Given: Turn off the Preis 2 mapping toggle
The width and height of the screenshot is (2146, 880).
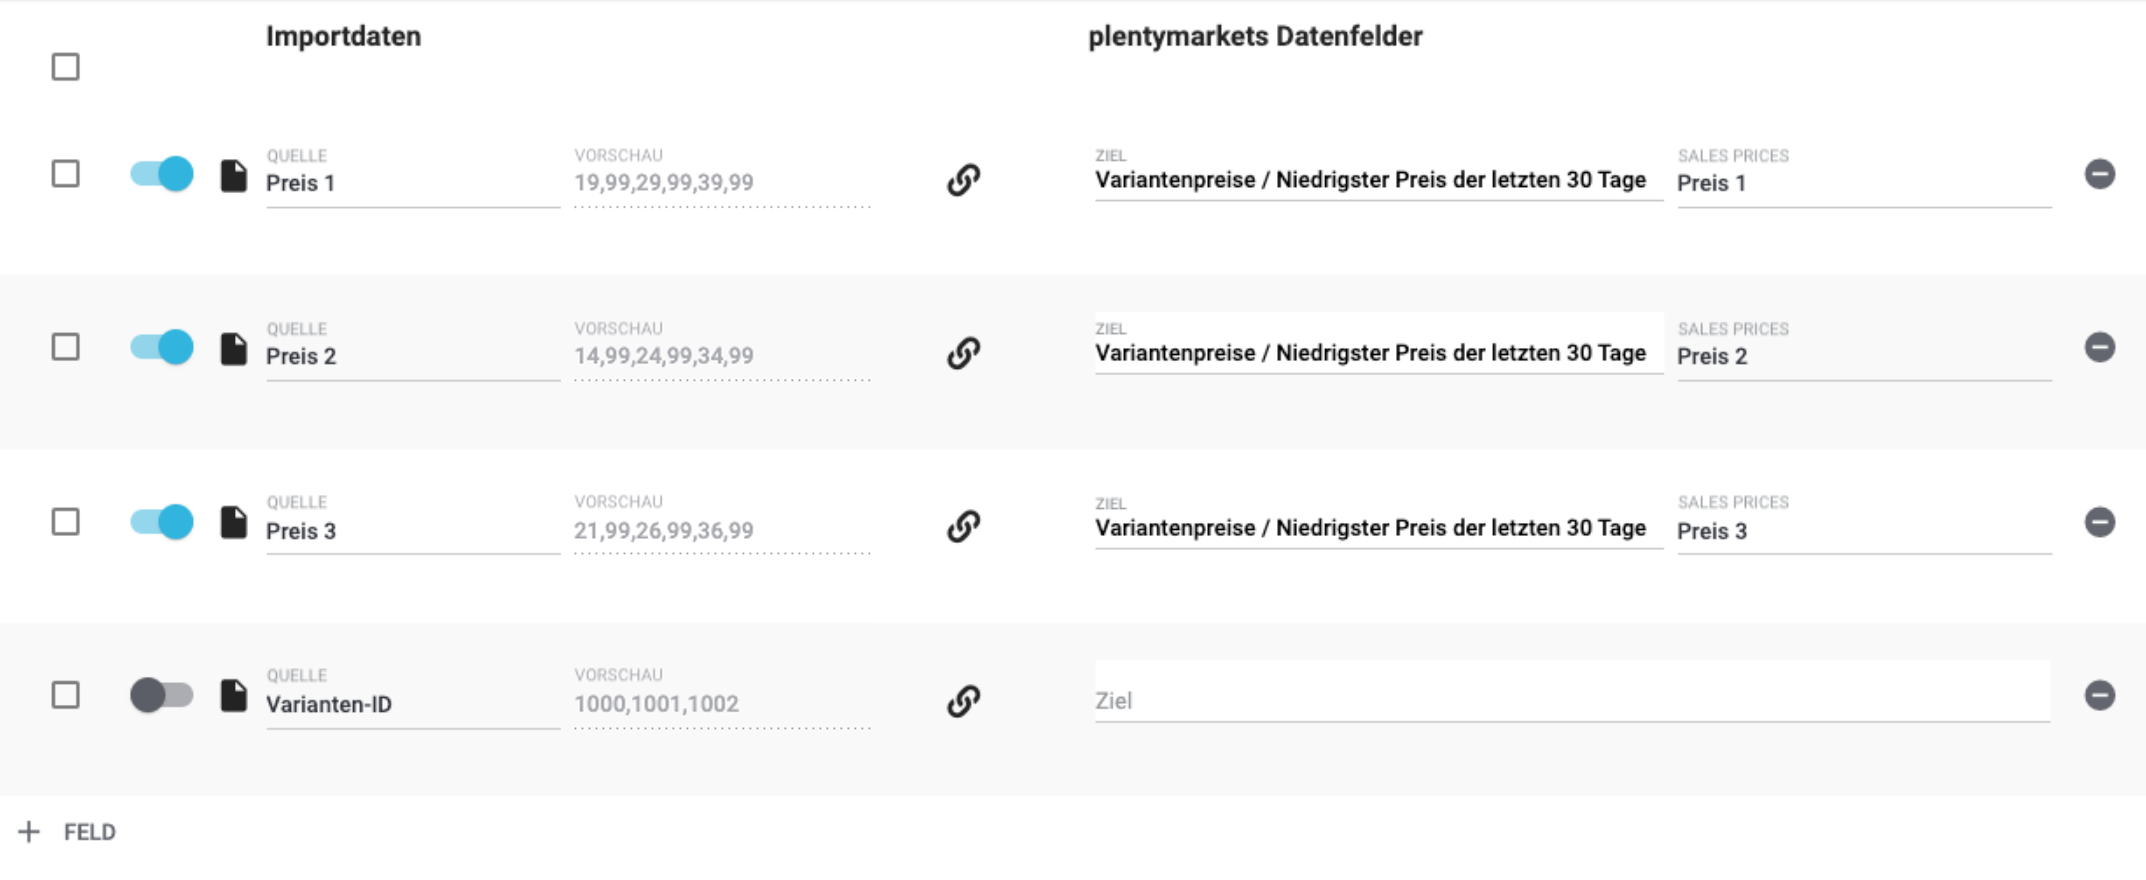Looking at the screenshot, I should tap(162, 348).
